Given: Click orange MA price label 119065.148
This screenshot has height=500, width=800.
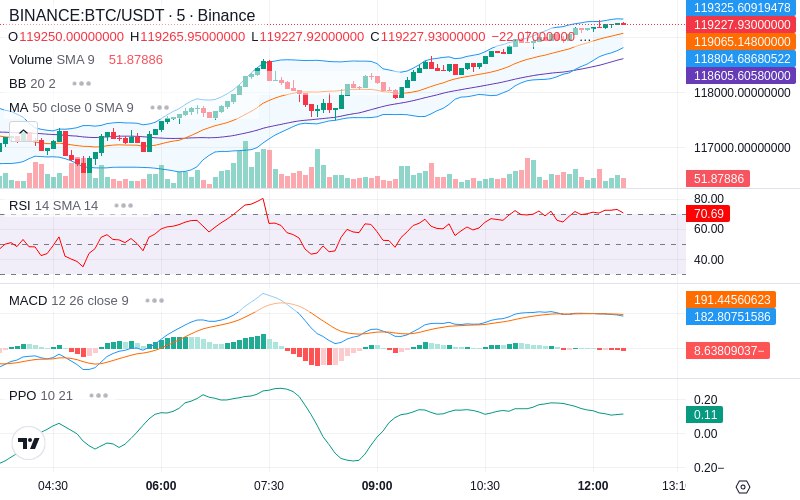Looking at the screenshot, I should tap(741, 41).
